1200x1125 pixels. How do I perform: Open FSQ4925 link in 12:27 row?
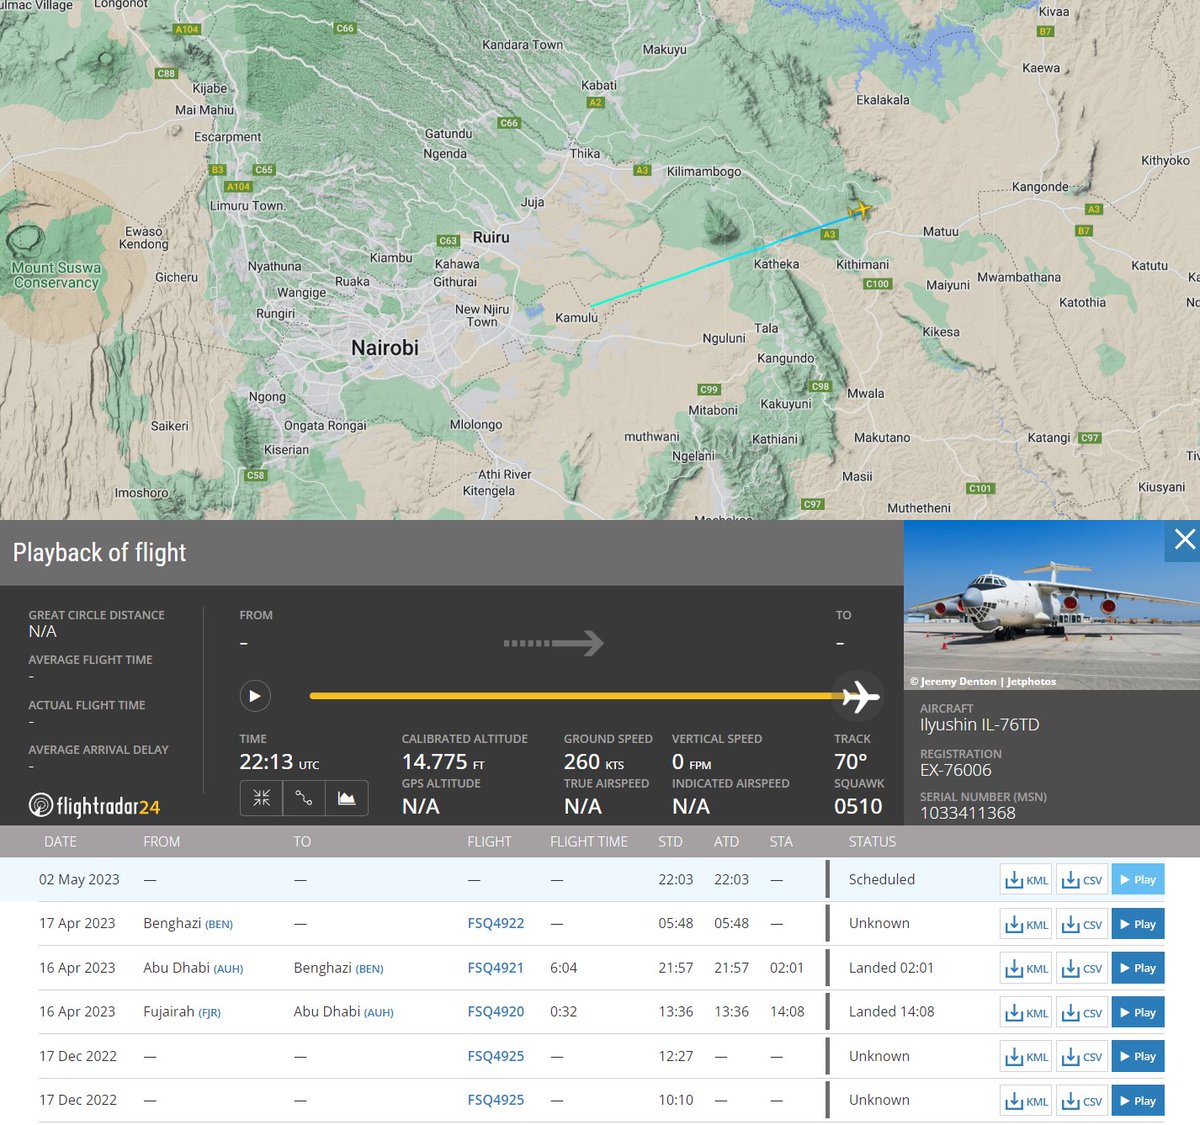coord(496,1055)
